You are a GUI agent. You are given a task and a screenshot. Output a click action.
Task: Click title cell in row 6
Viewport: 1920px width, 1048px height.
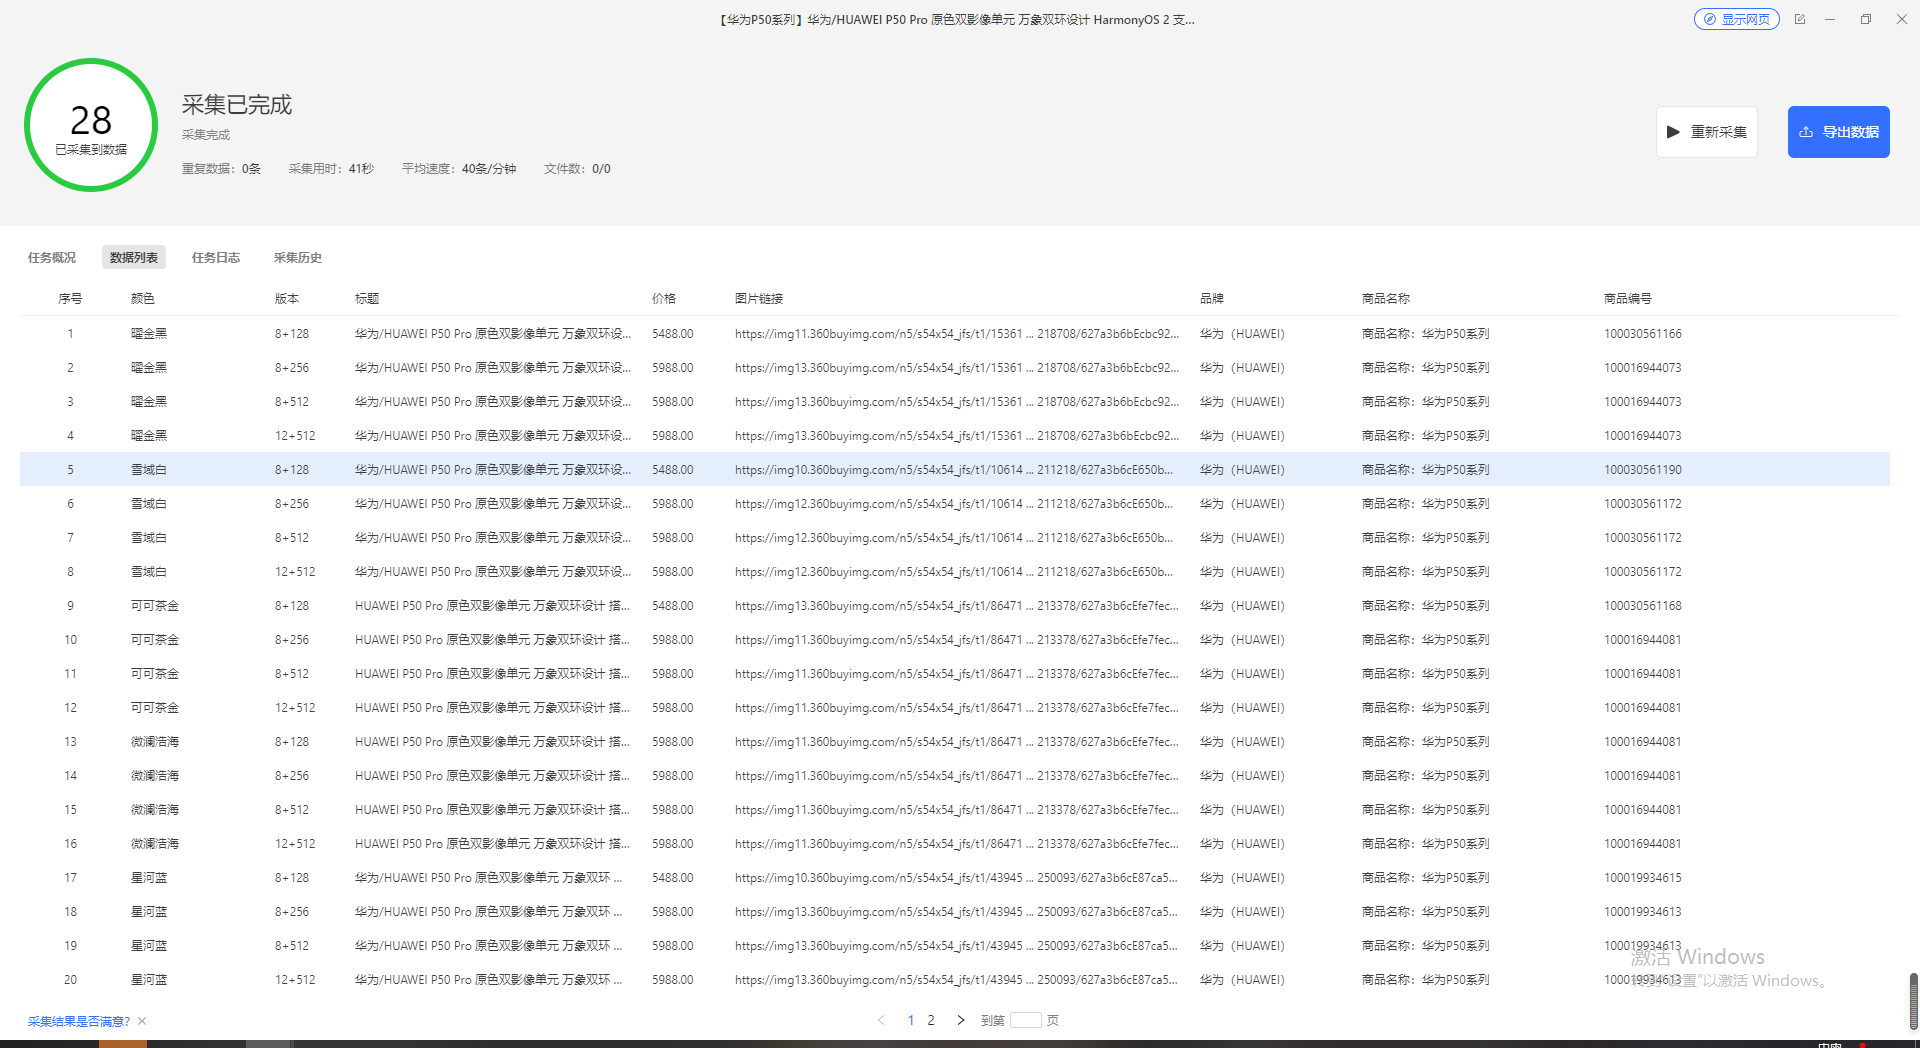tap(493, 504)
